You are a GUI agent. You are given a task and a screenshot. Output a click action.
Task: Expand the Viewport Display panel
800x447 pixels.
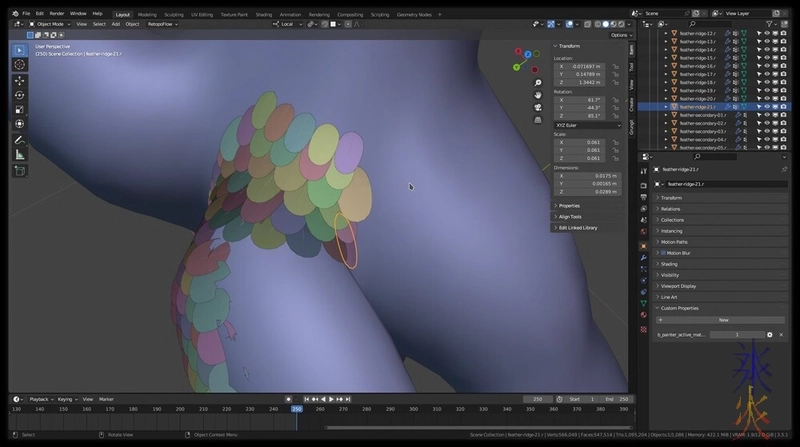680,286
